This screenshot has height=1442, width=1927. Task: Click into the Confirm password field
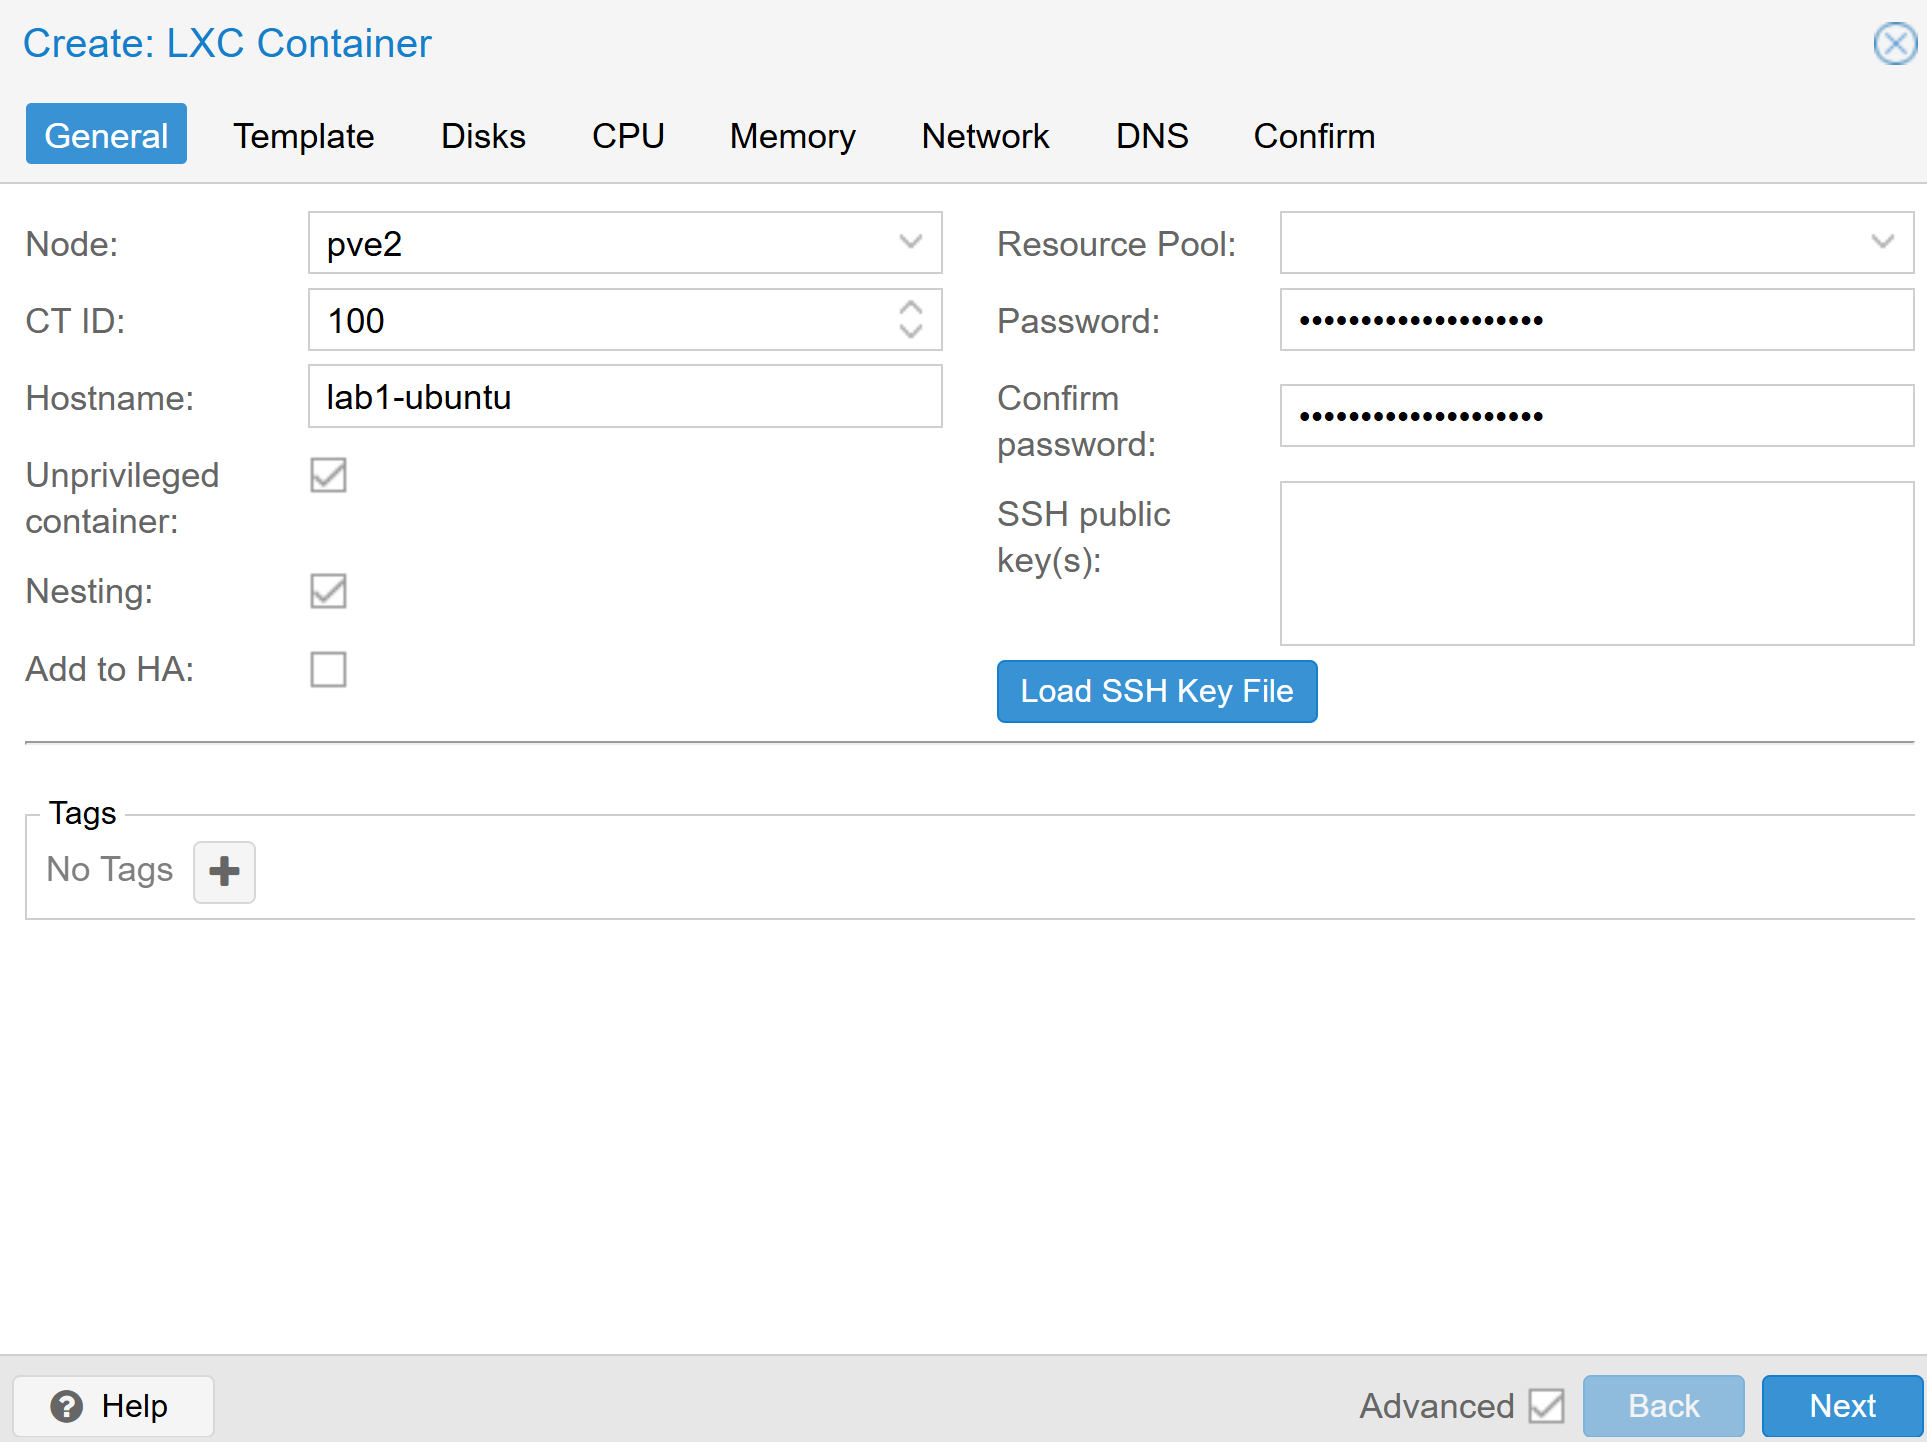click(x=1597, y=416)
